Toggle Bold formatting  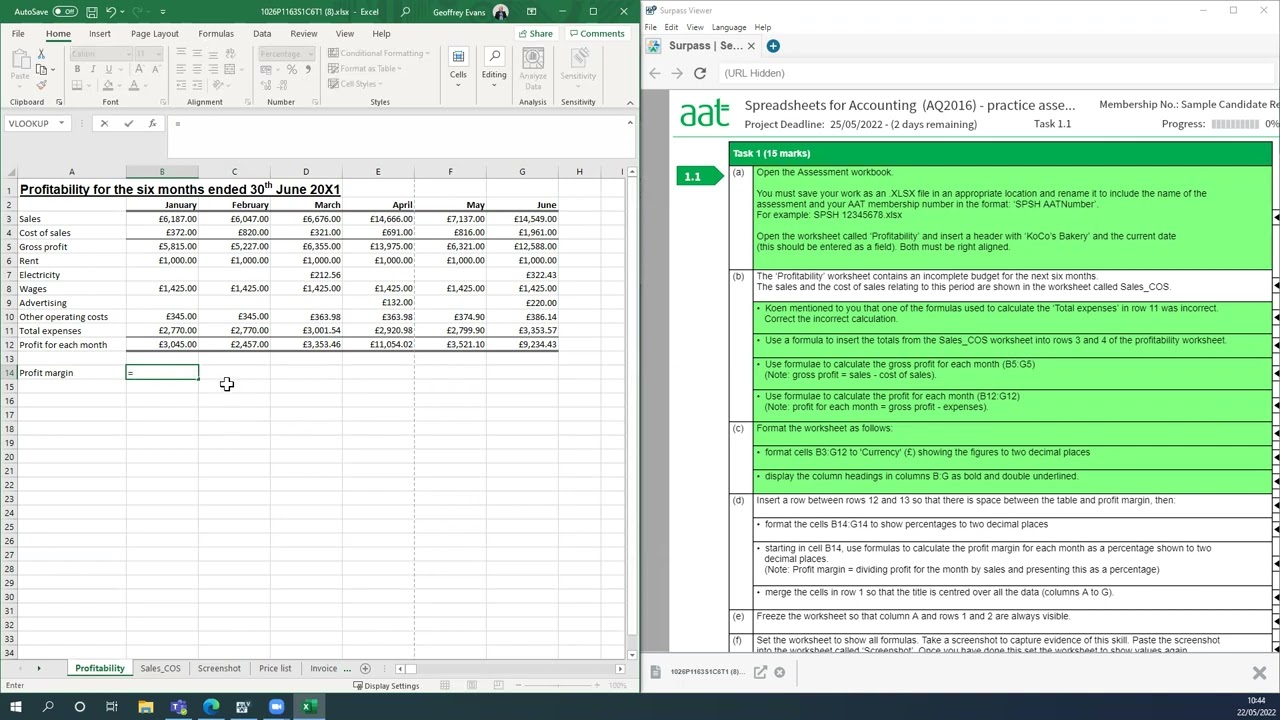coord(77,69)
